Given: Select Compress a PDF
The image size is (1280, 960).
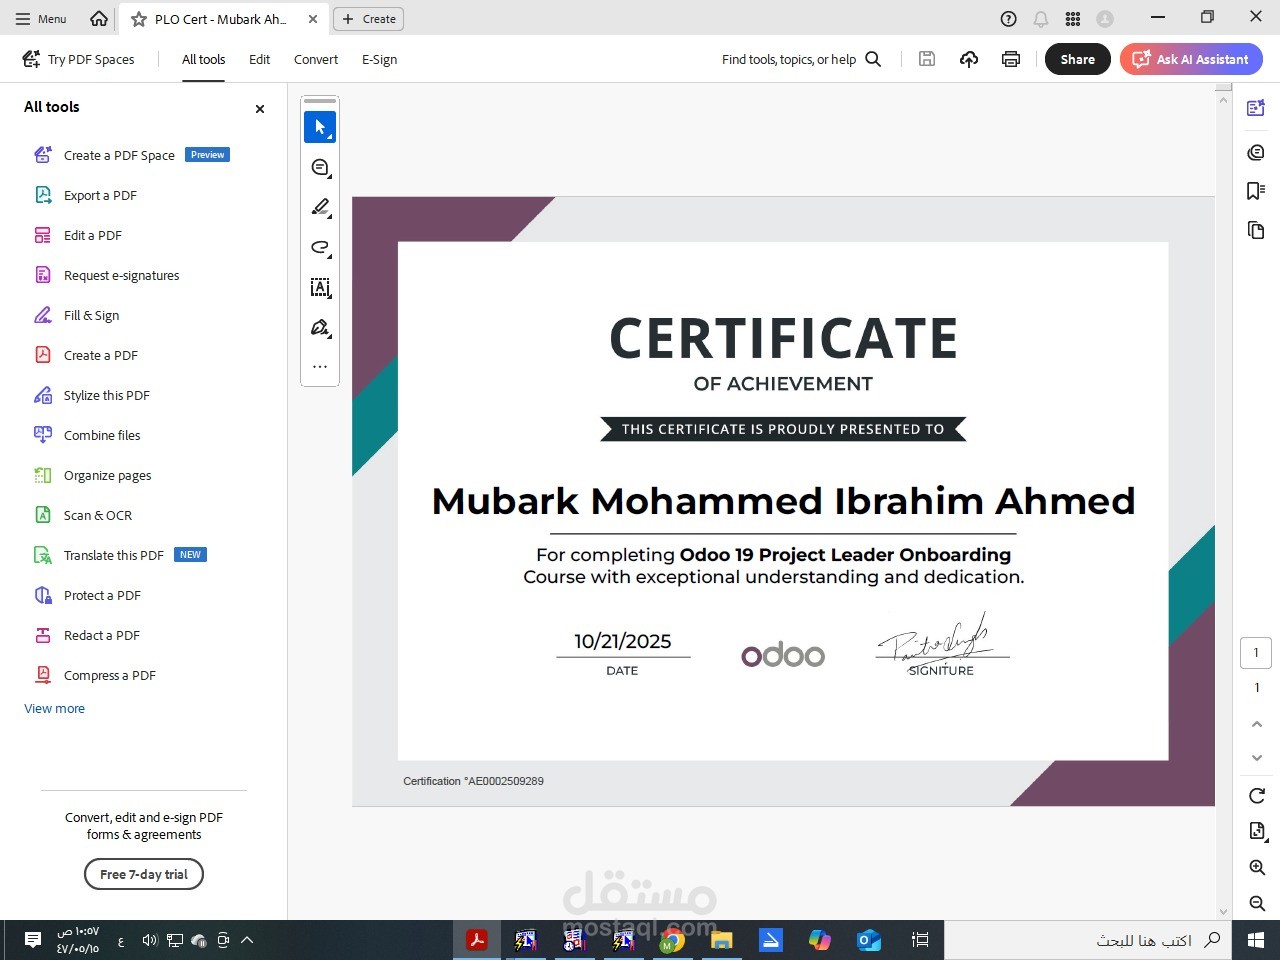Looking at the screenshot, I should click(x=95, y=675).
